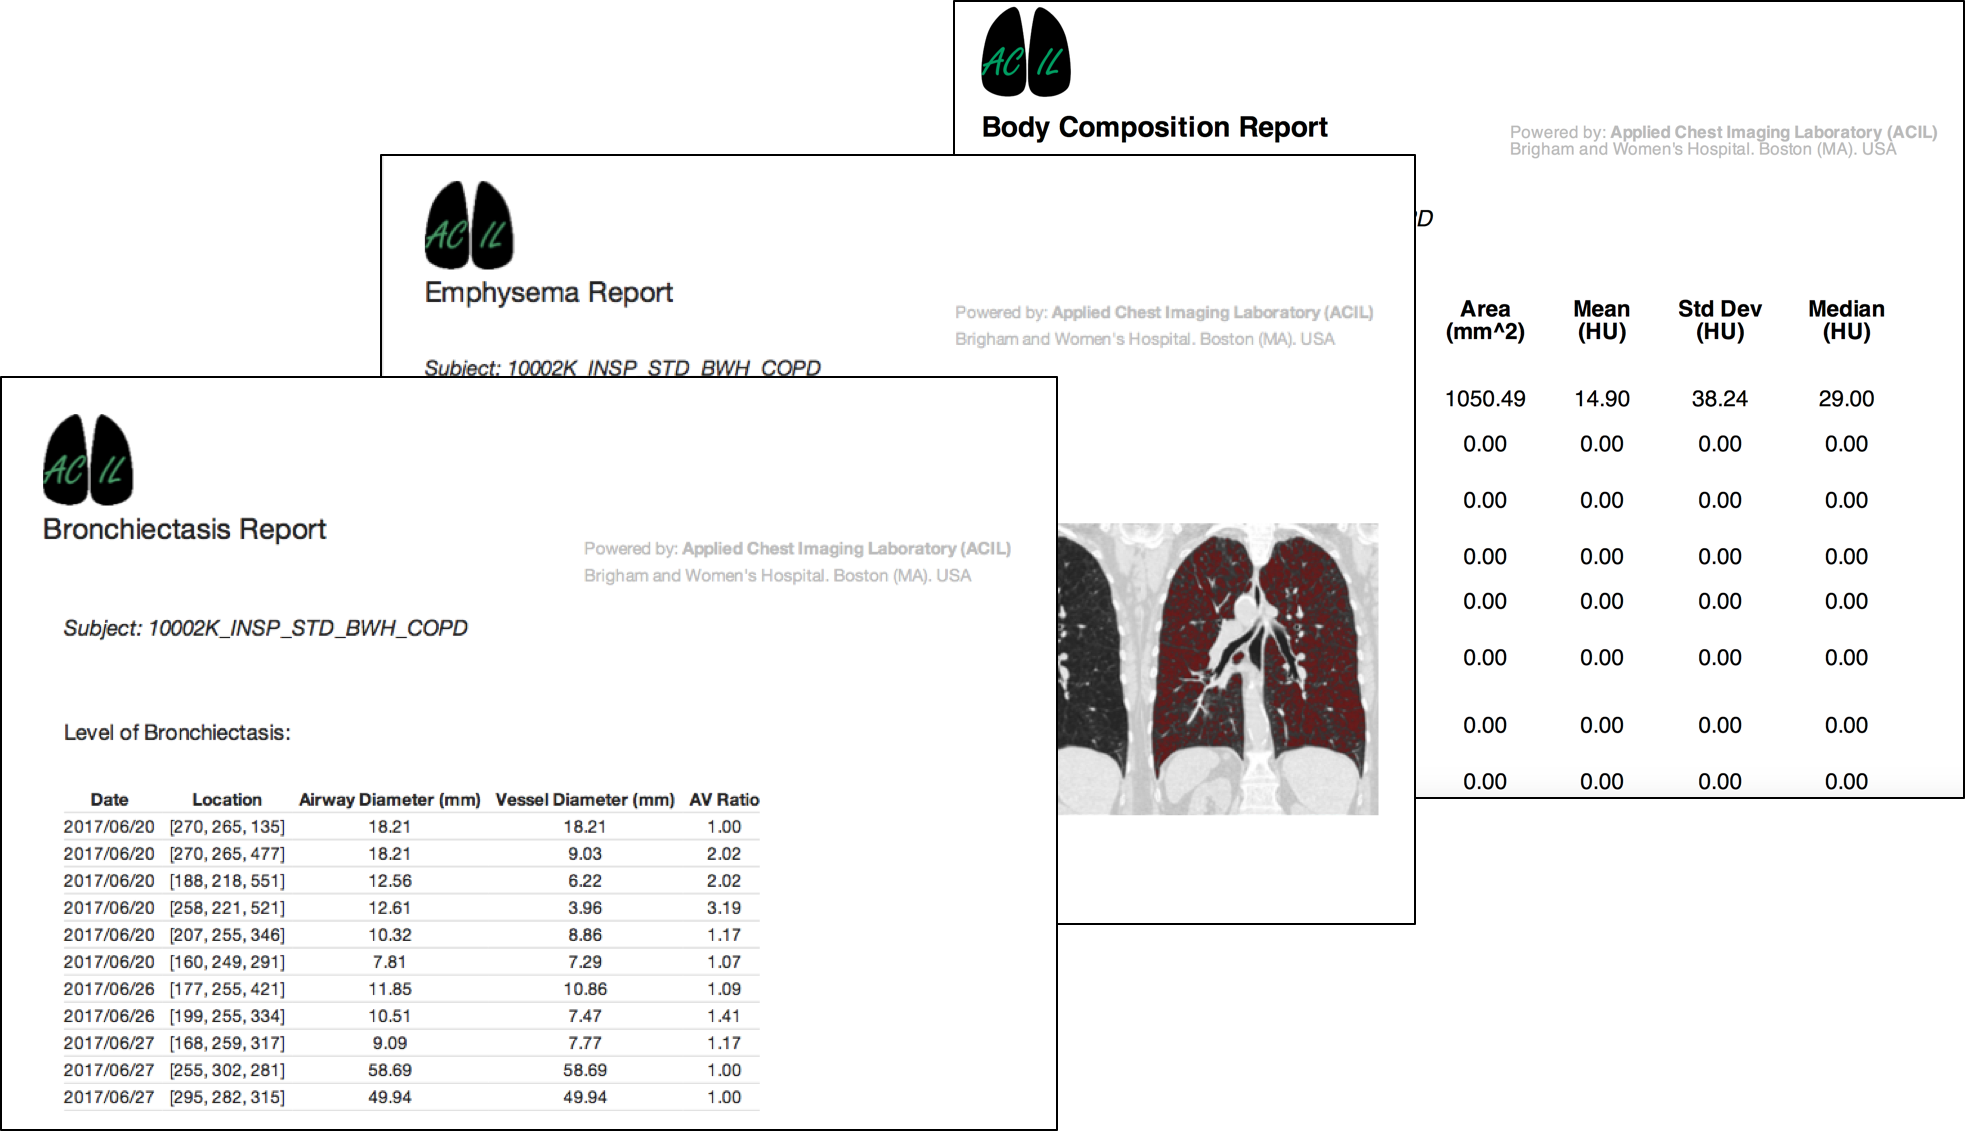Screen dimensions: 1965x1131
Task: Click the Area (mm^2) header on Body Composition Report
Action: [1485, 320]
